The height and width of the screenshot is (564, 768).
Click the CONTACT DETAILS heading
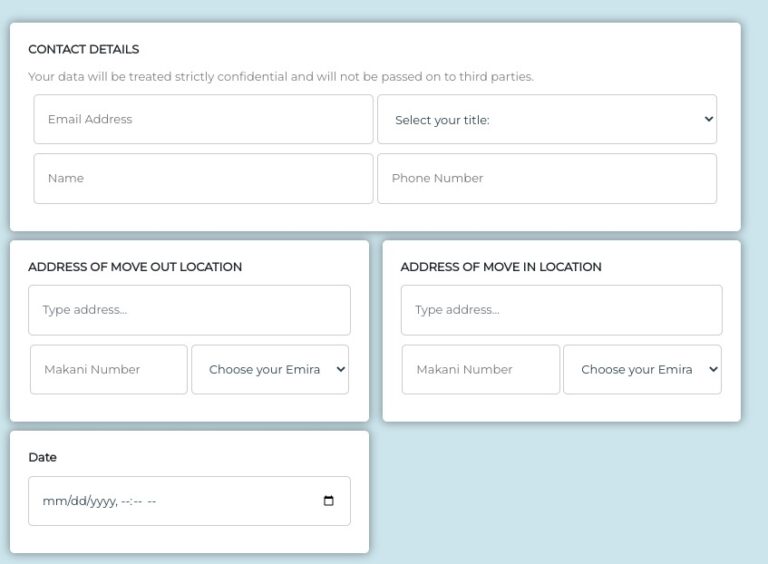tap(84, 49)
